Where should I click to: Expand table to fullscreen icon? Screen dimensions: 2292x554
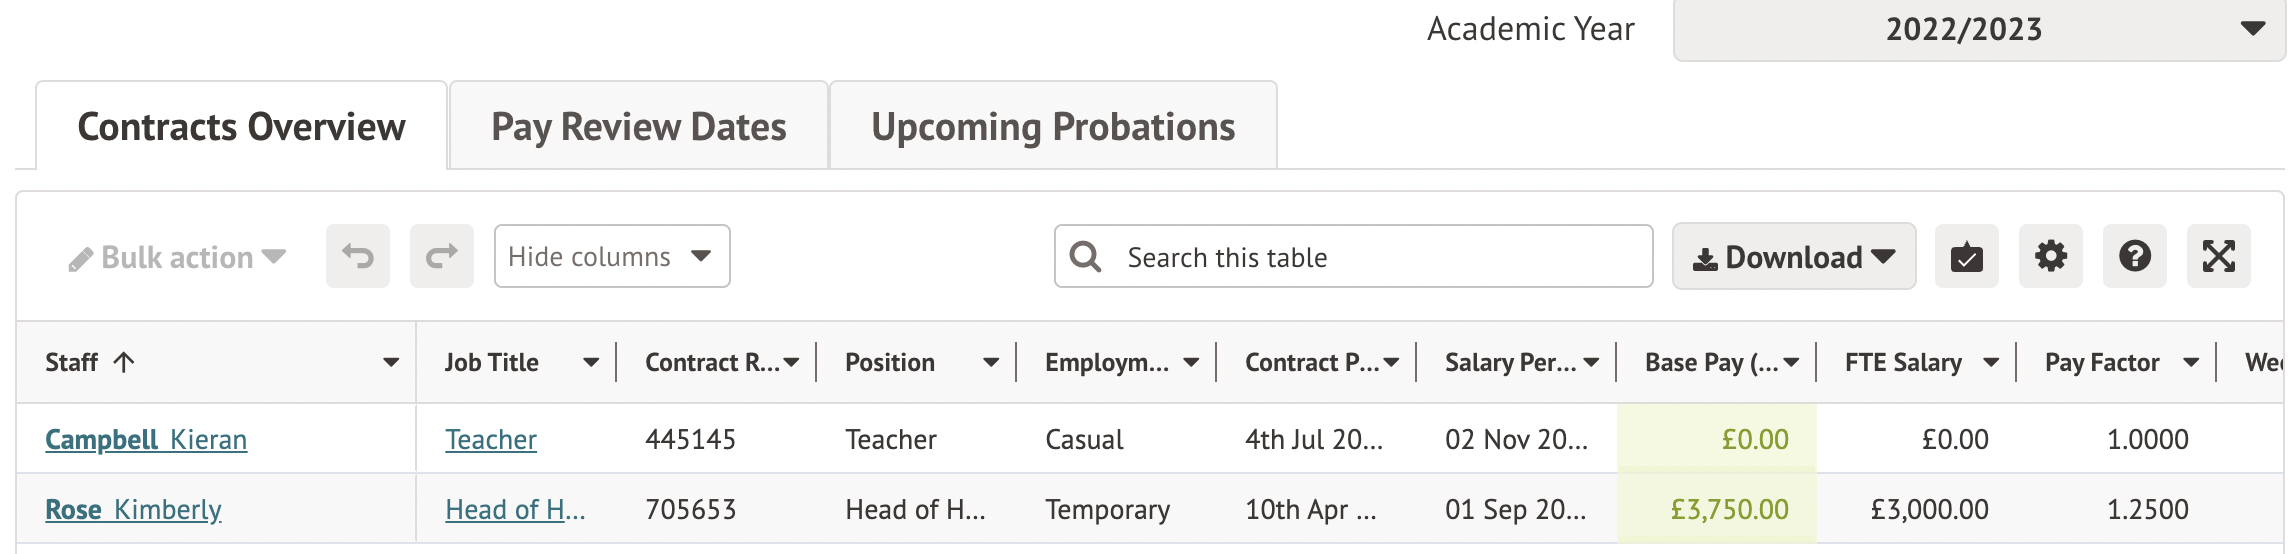click(x=2218, y=257)
